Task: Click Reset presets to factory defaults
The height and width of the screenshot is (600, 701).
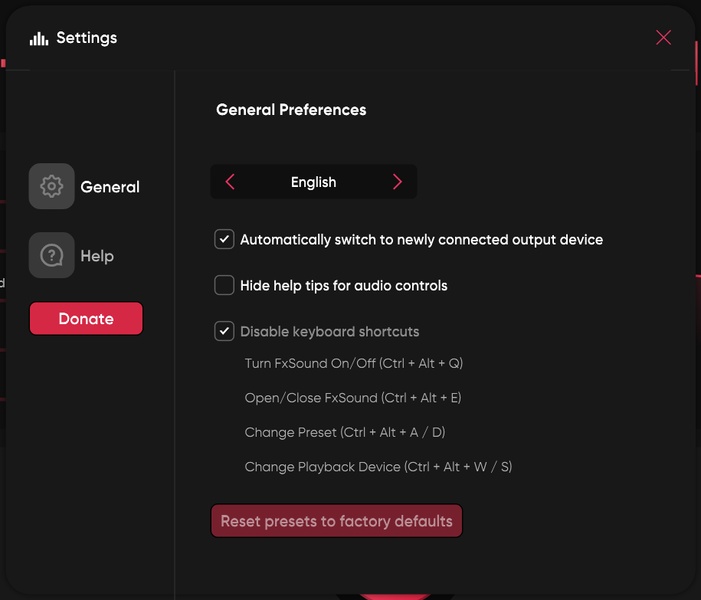Action: (336, 521)
